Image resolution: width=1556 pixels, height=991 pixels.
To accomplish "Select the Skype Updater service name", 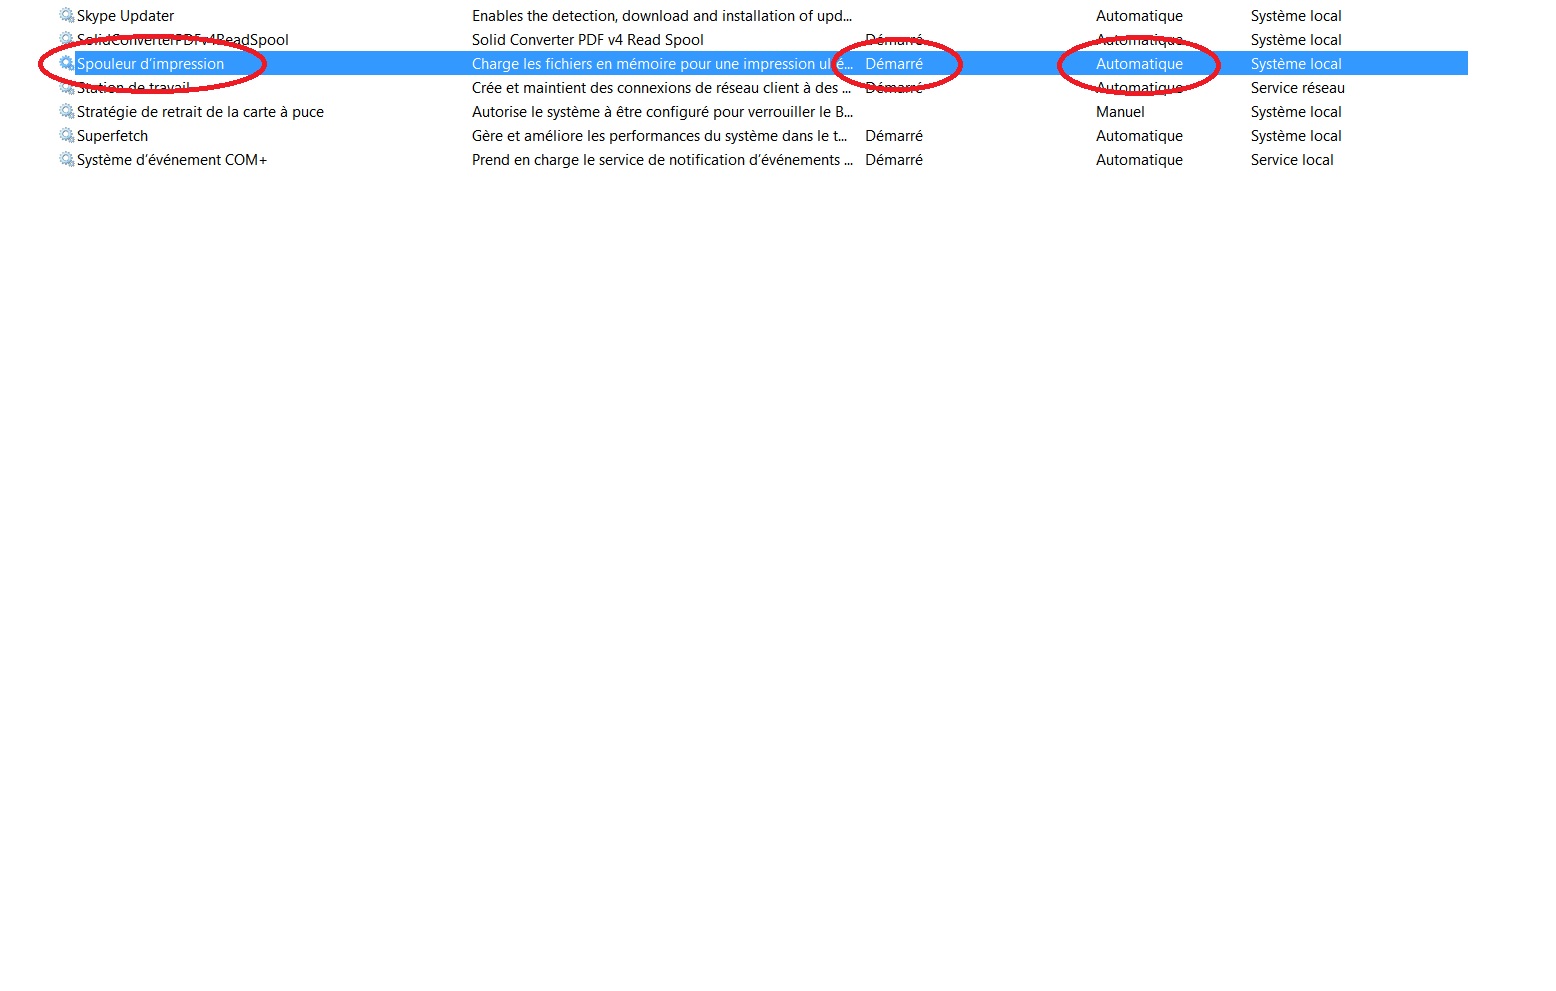I will coord(125,16).
